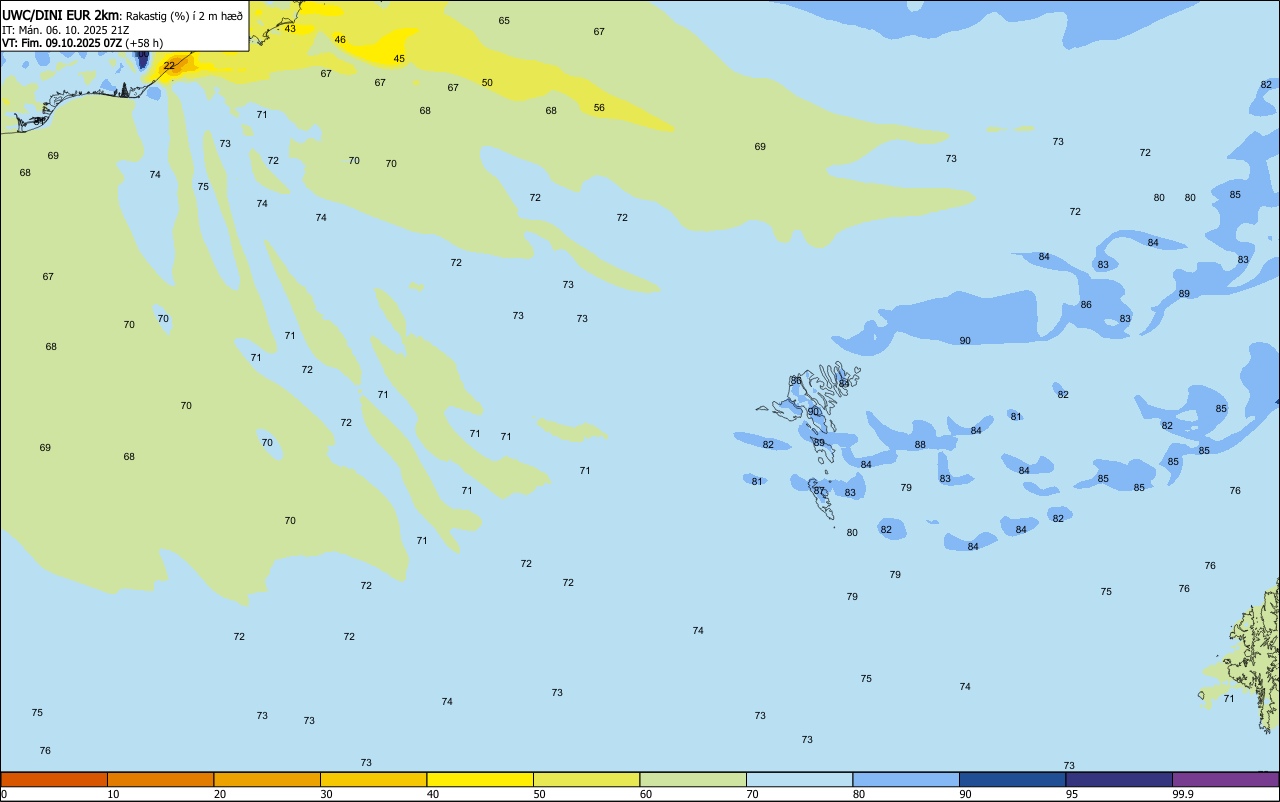Click the amber 20–30 legend swatch
This screenshot has width=1280, height=802.
[267, 779]
